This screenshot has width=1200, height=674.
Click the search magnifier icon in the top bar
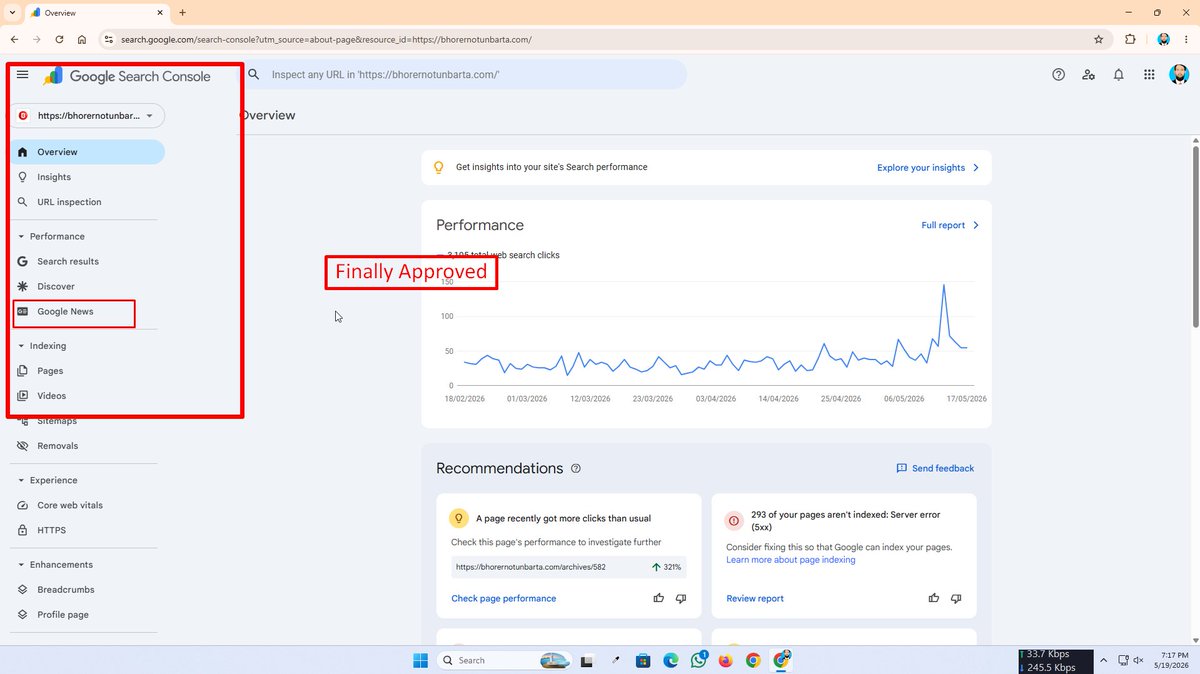(x=254, y=75)
